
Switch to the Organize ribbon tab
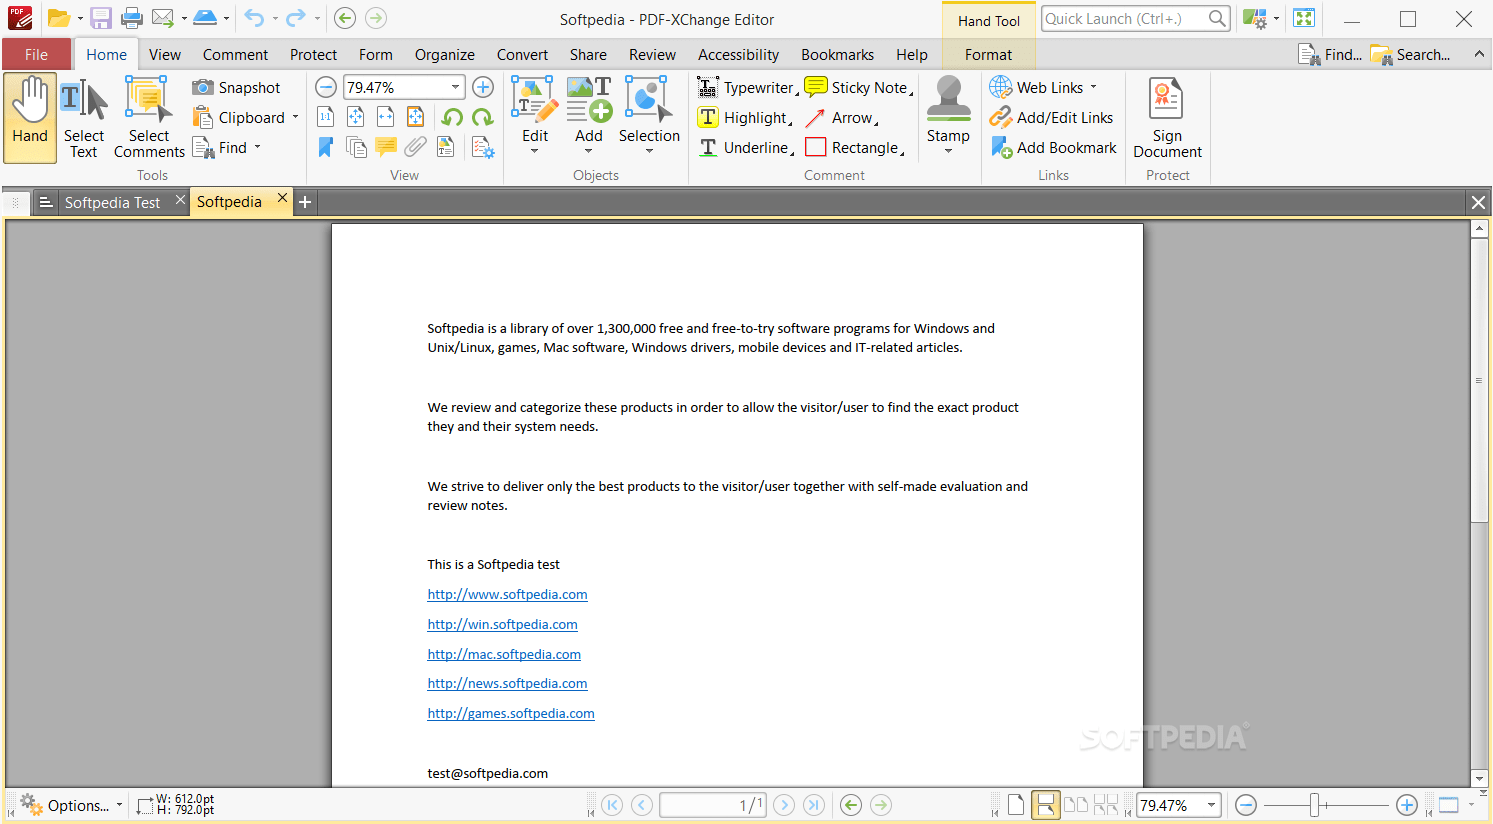click(444, 54)
